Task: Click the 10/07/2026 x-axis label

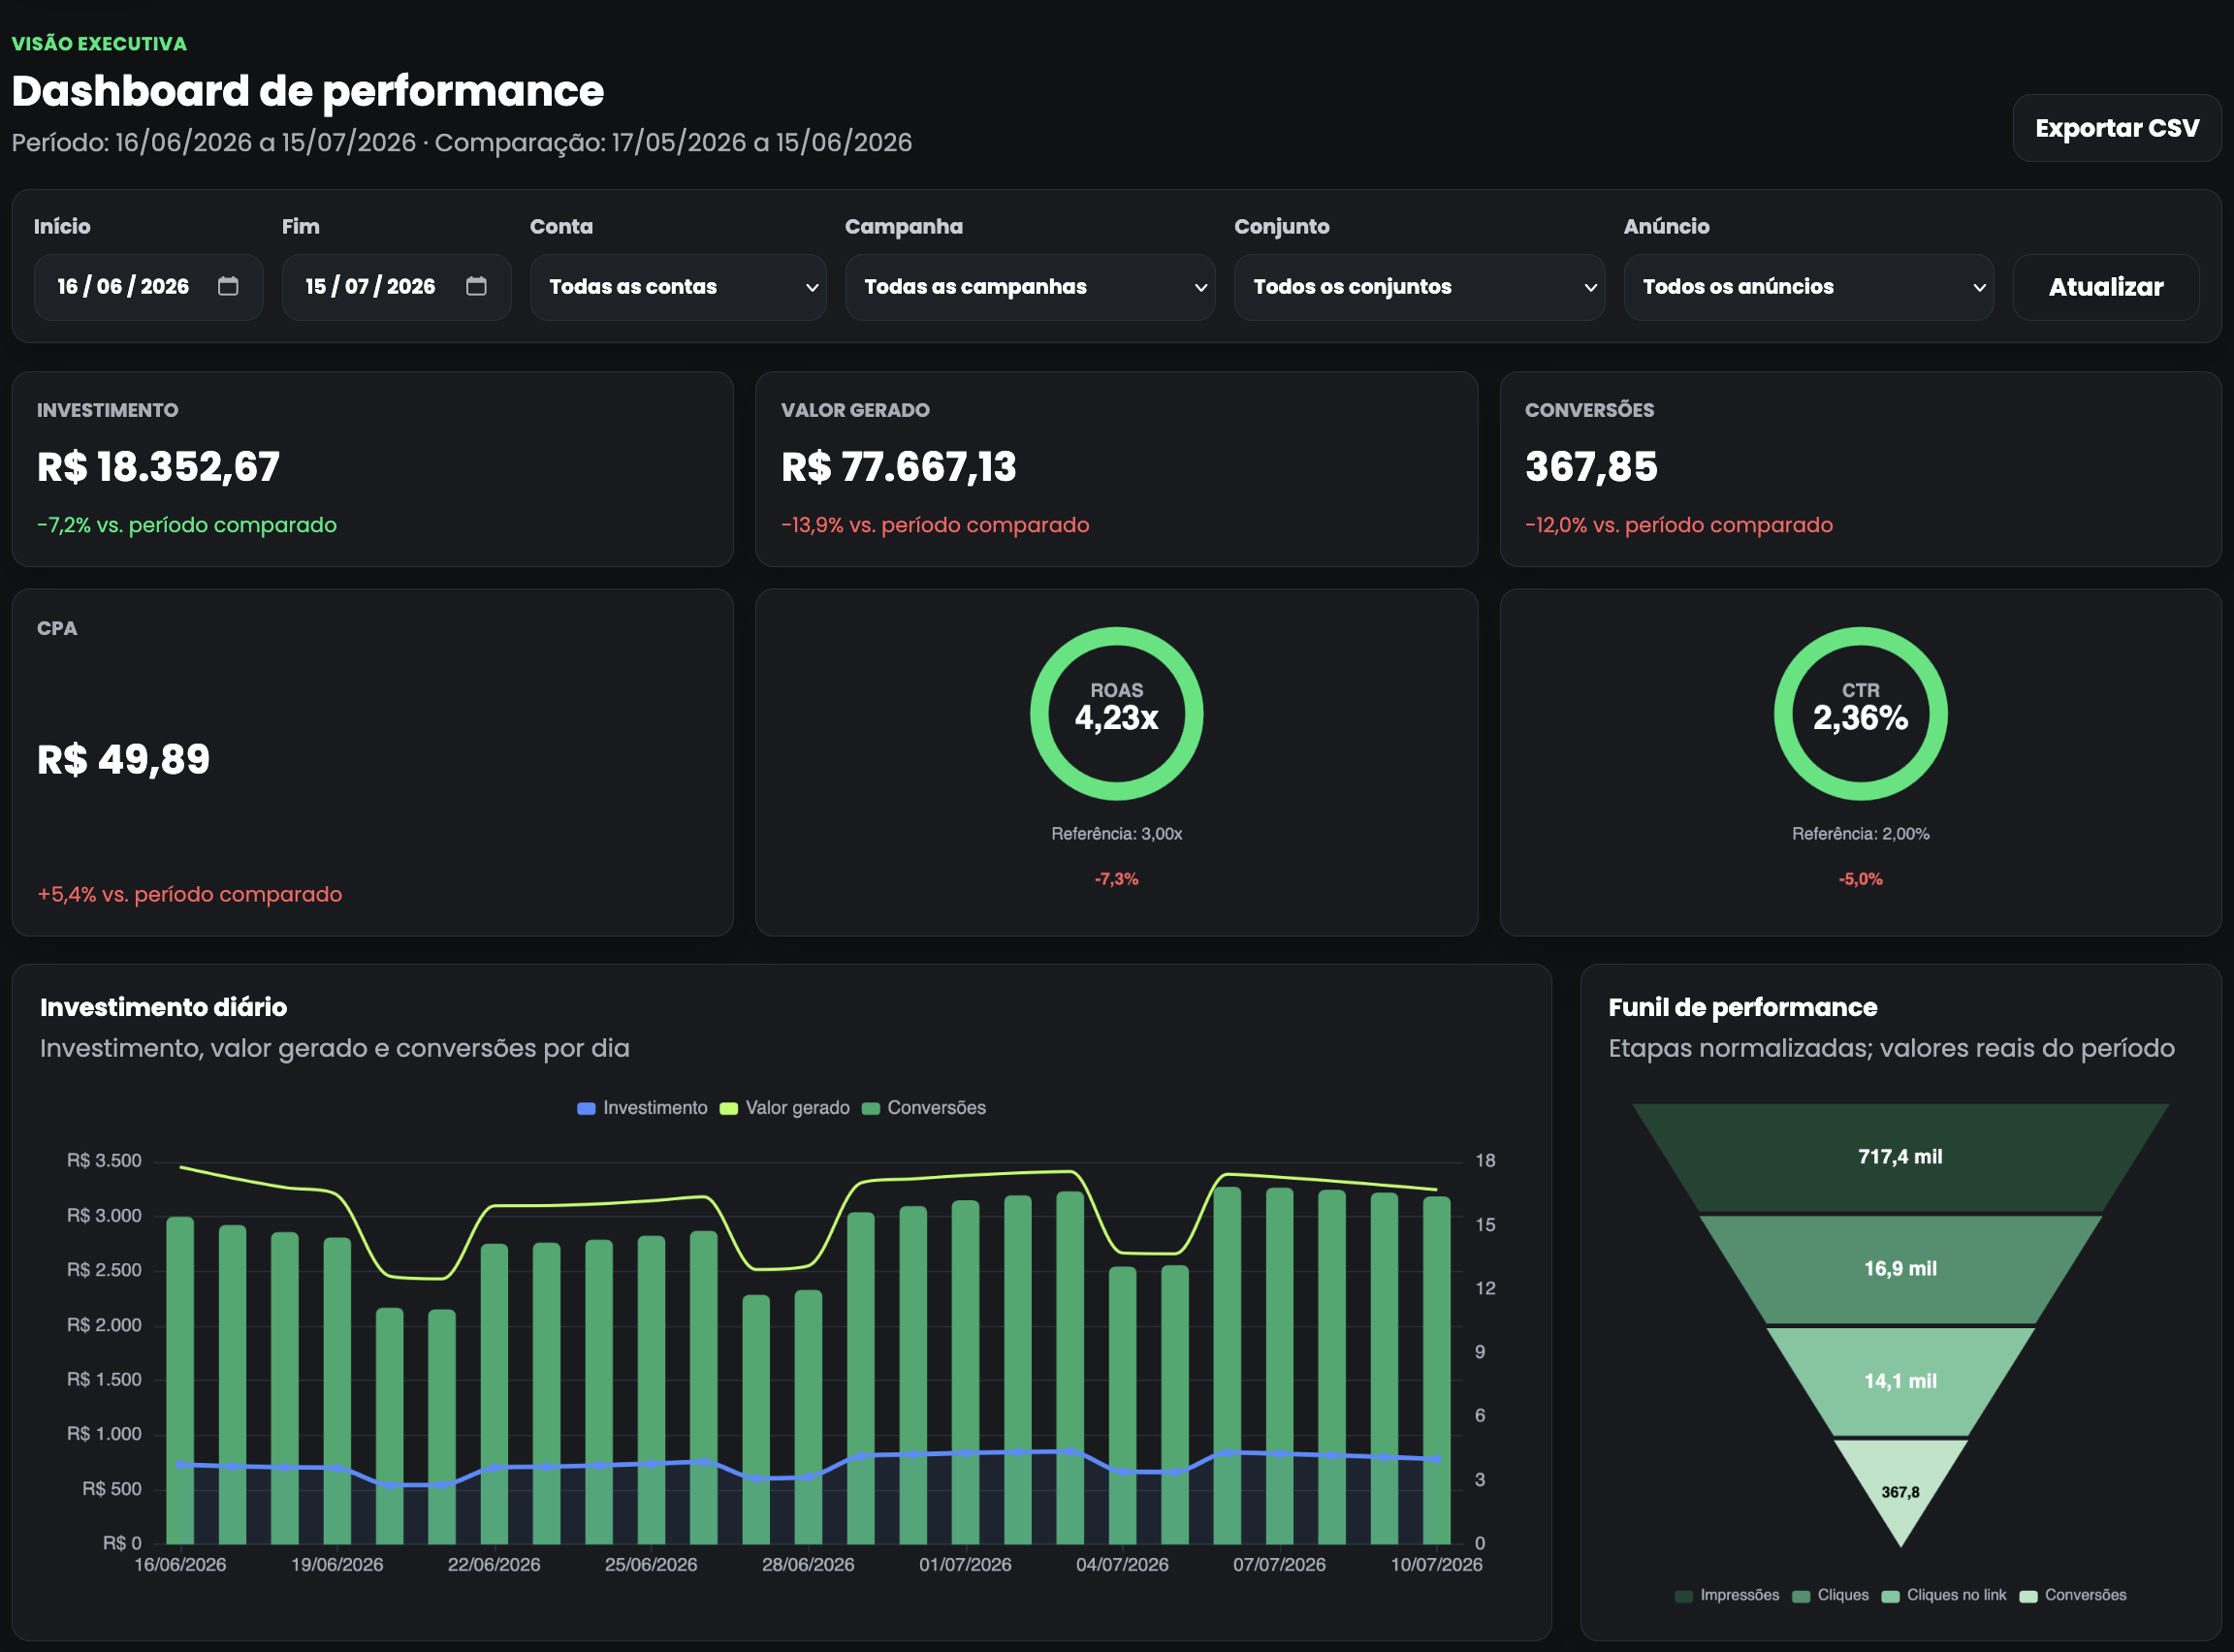Action: point(1436,1565)
